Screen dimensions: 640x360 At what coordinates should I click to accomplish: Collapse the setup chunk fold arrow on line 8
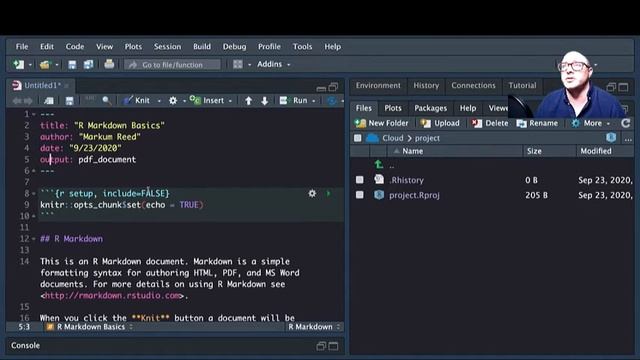point(34,193)
